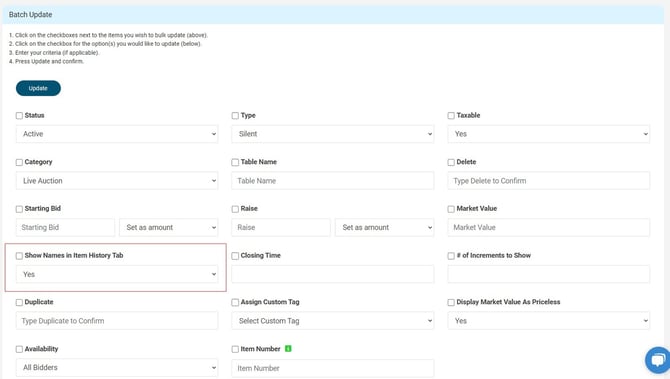Enable the Category checkbox

click(19, 162)
